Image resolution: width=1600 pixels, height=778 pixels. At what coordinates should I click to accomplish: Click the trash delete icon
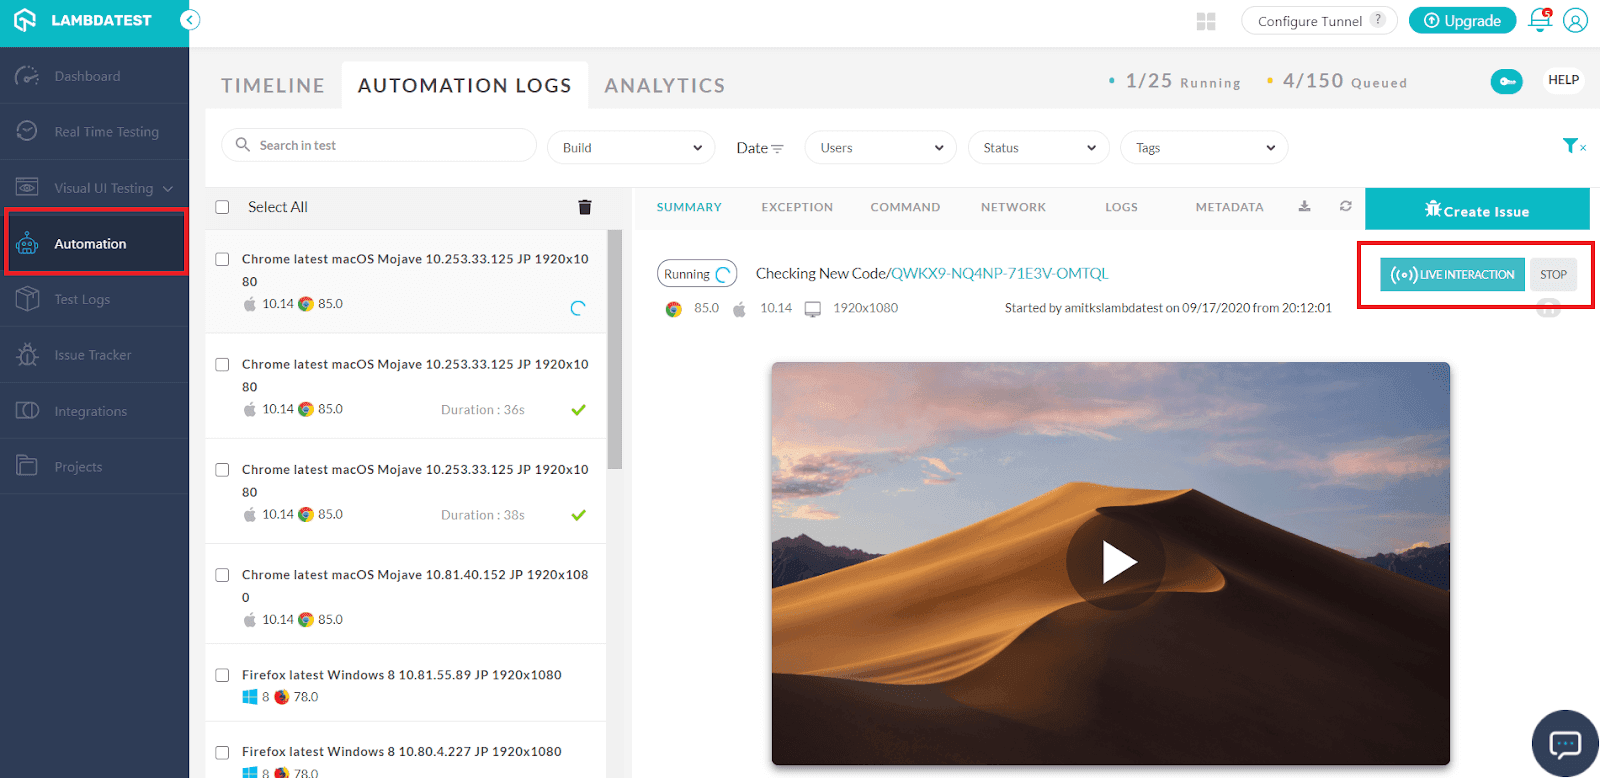click(x=585, y=207)
